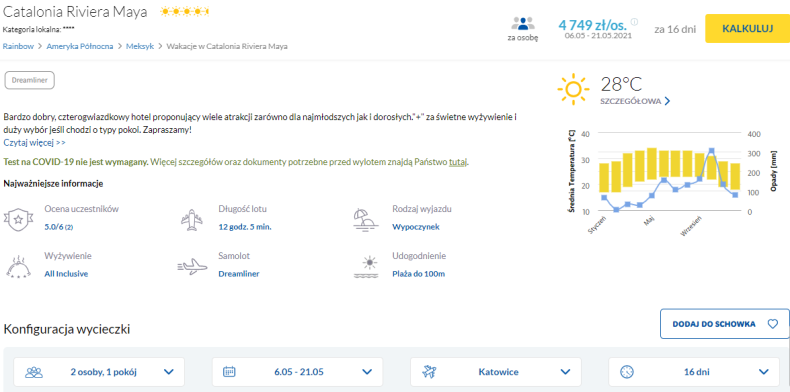This screenshot has width=790, height=392.
Task: Open the 'tutaj' COVID documents link
Action: click(x=458, y=162)
